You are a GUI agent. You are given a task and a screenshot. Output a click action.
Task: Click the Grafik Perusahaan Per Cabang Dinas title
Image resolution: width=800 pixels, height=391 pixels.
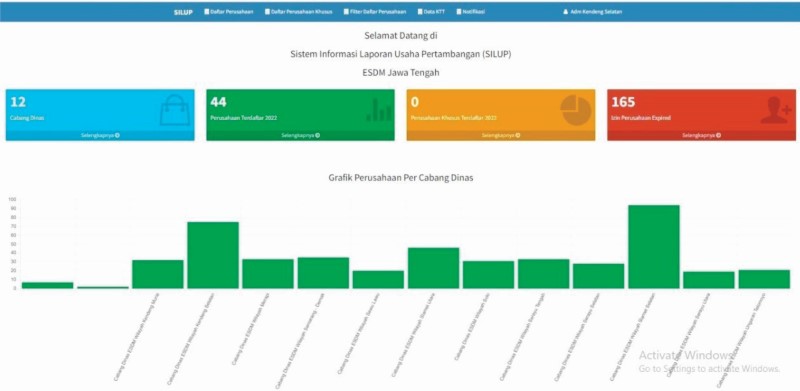401,178
